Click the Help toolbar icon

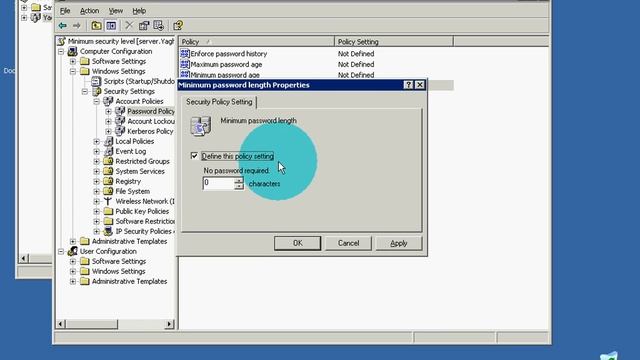(x=178, y=26)
